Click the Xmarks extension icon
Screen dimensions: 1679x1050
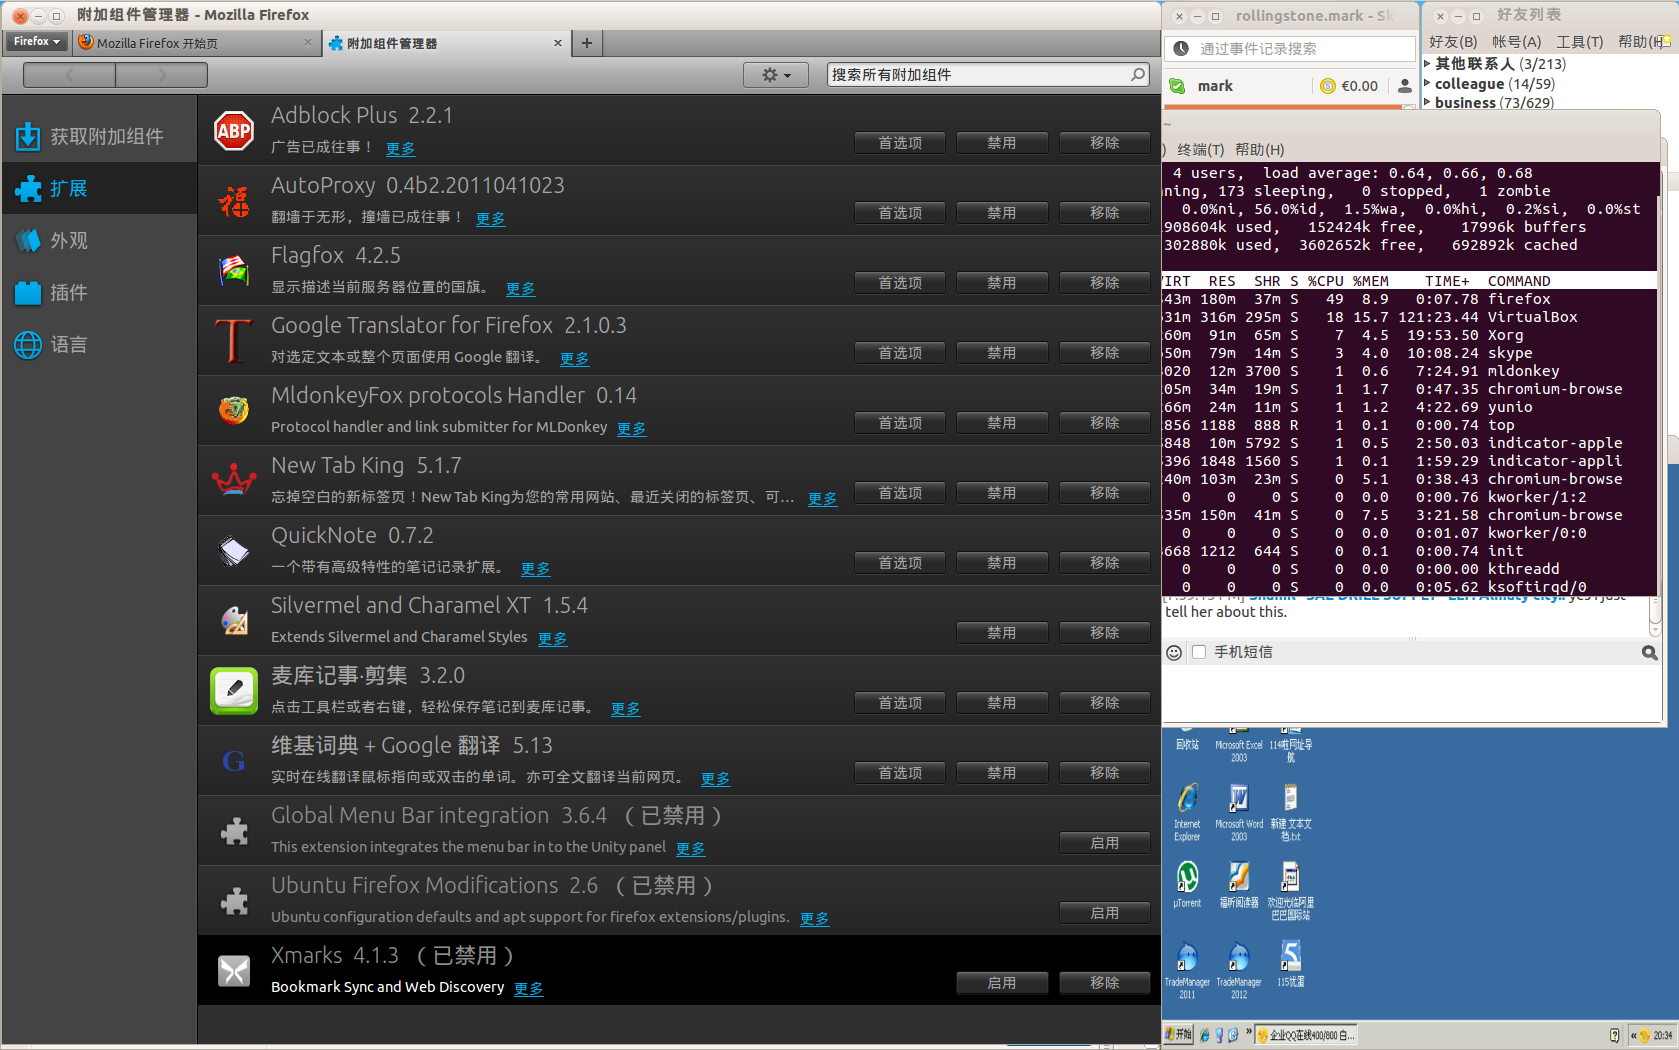(234, 971)
